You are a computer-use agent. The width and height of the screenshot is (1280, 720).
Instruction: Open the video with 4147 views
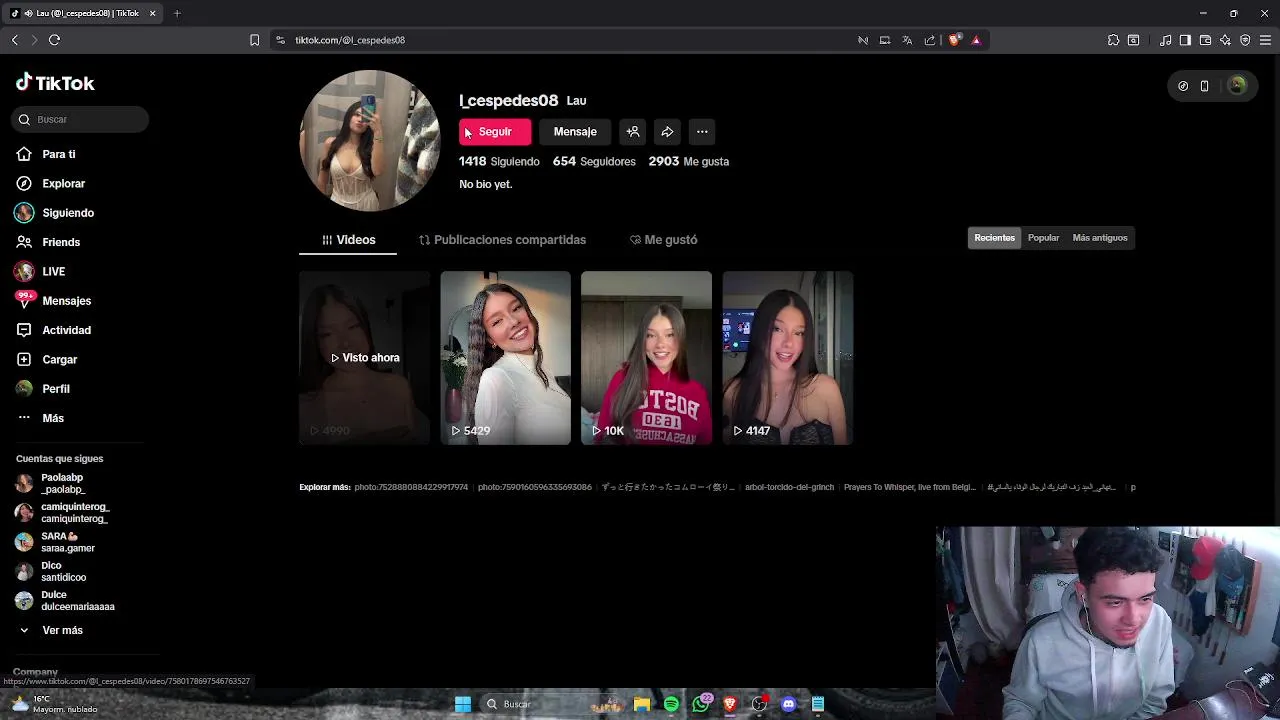[788, 358]
